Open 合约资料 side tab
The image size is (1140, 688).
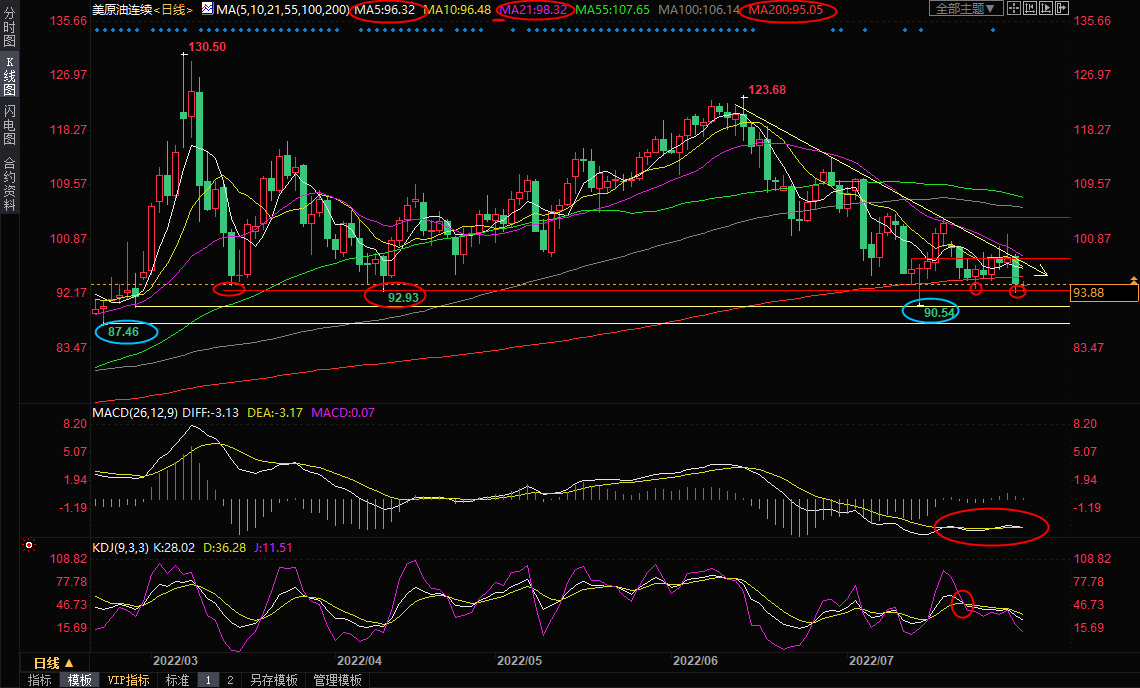coord(9,184)
